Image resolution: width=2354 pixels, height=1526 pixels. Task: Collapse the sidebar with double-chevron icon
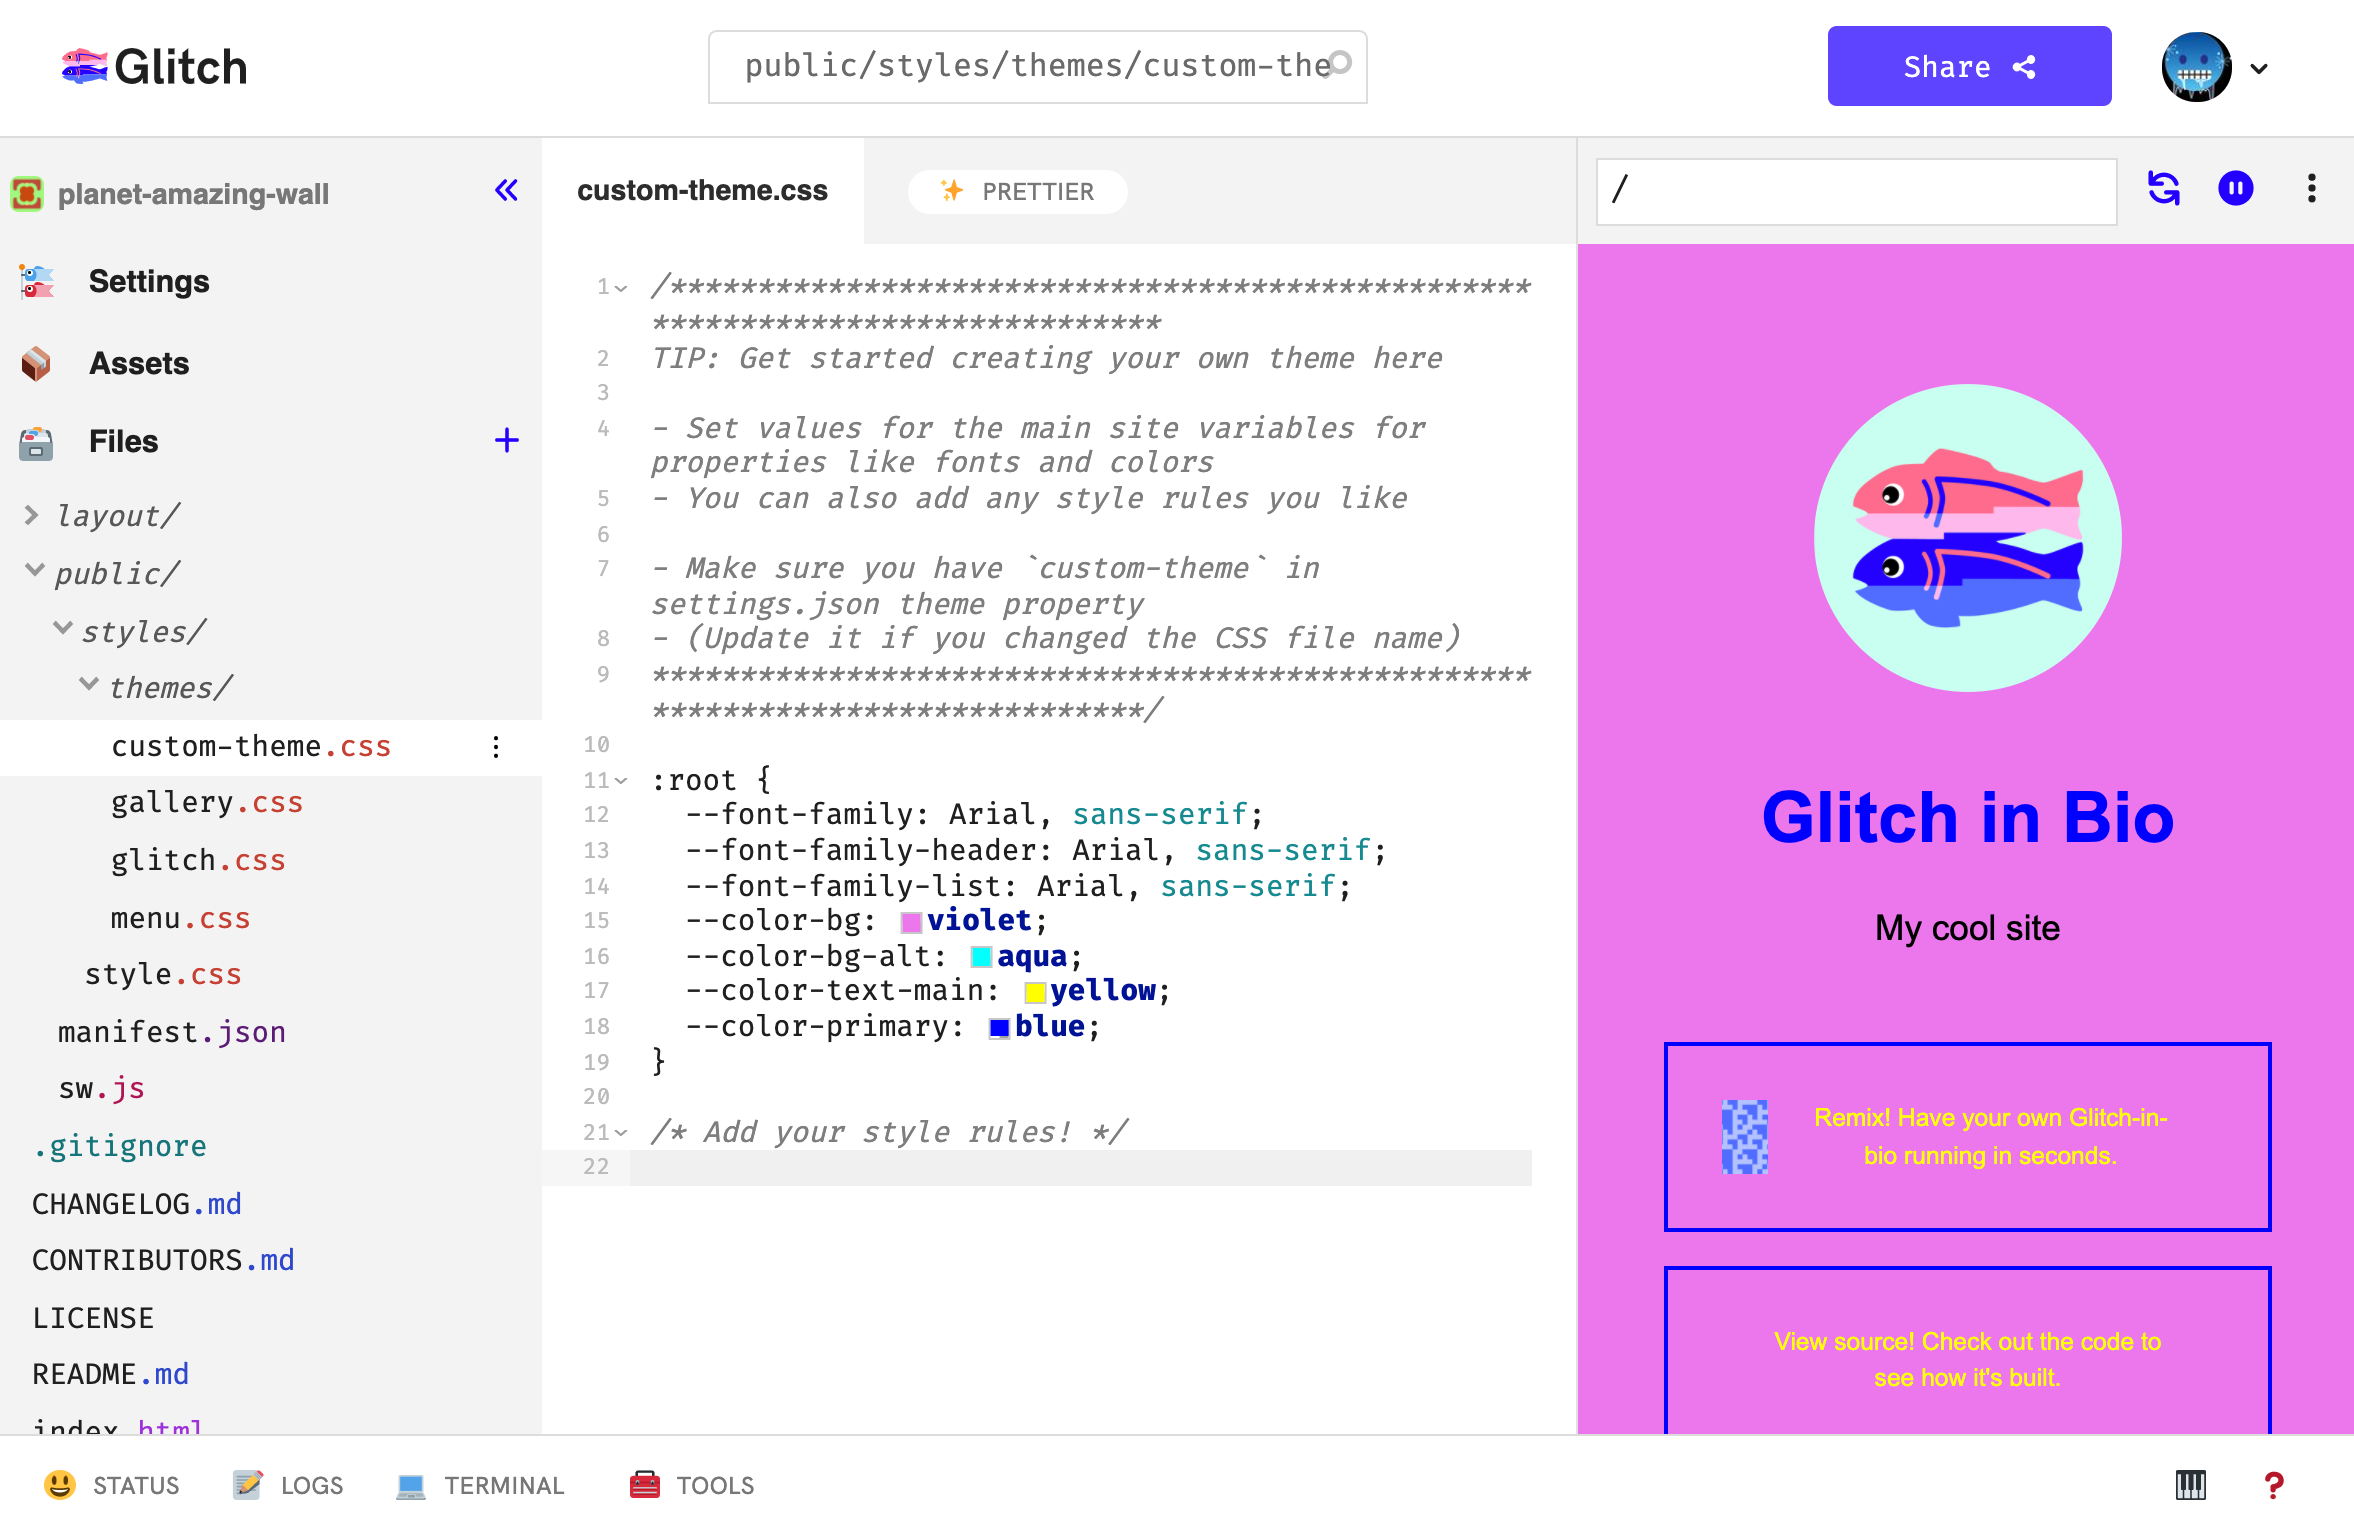(x=506, y=190)
